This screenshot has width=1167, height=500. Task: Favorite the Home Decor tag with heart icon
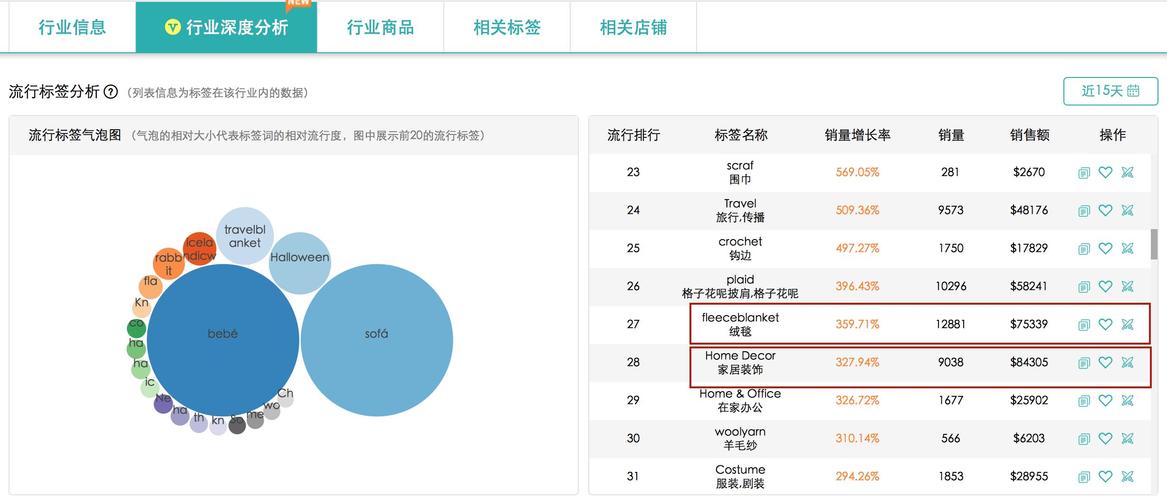[1105, 362]
